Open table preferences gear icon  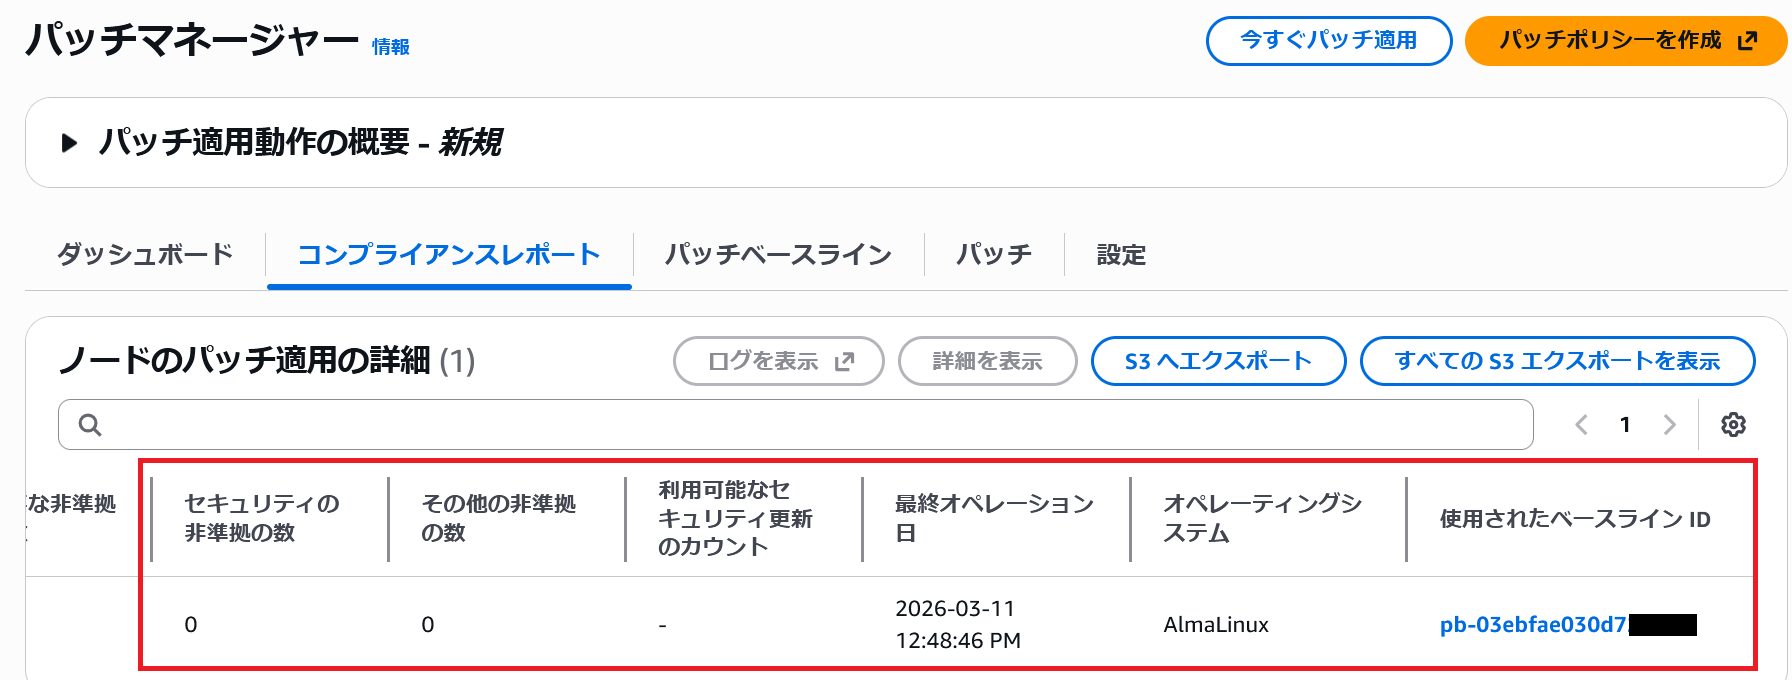point(1733,425)
